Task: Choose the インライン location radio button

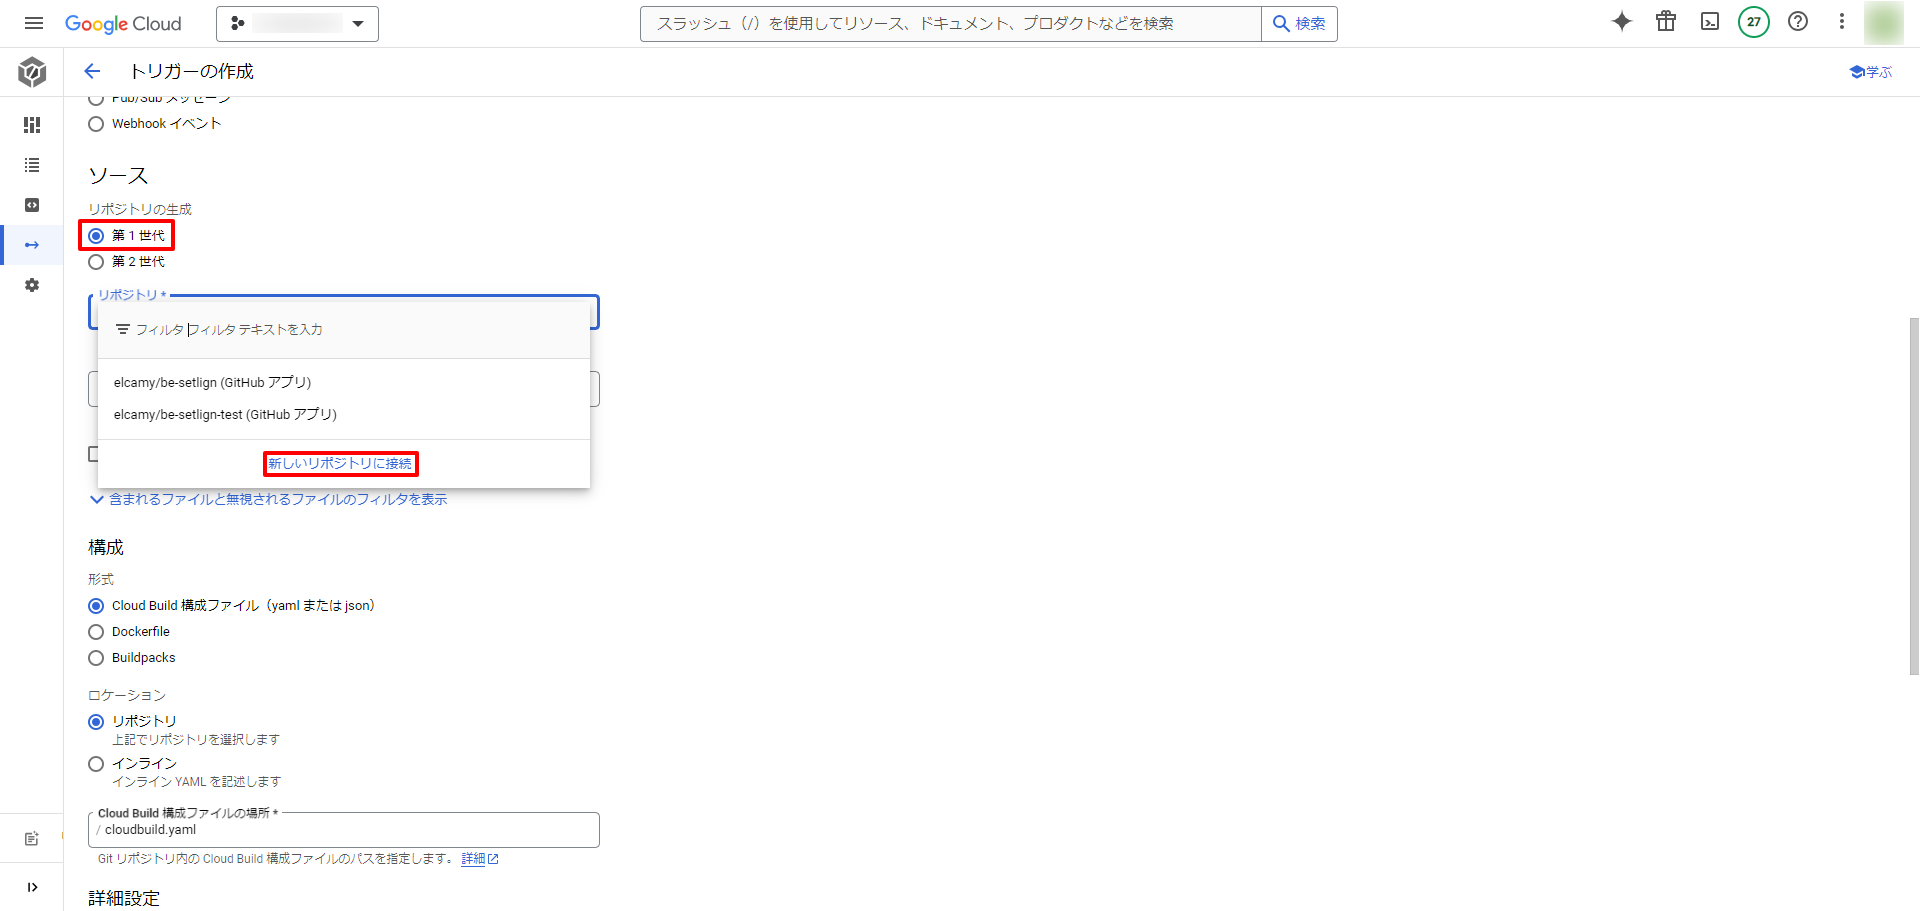Action: click(96, 764)
